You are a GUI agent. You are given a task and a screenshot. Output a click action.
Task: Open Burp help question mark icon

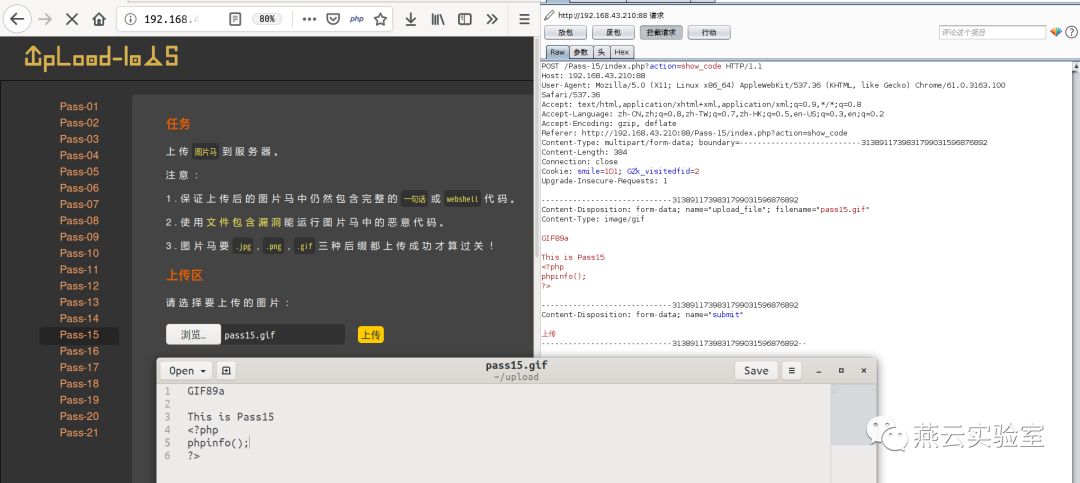click(x=1071, y=32)
